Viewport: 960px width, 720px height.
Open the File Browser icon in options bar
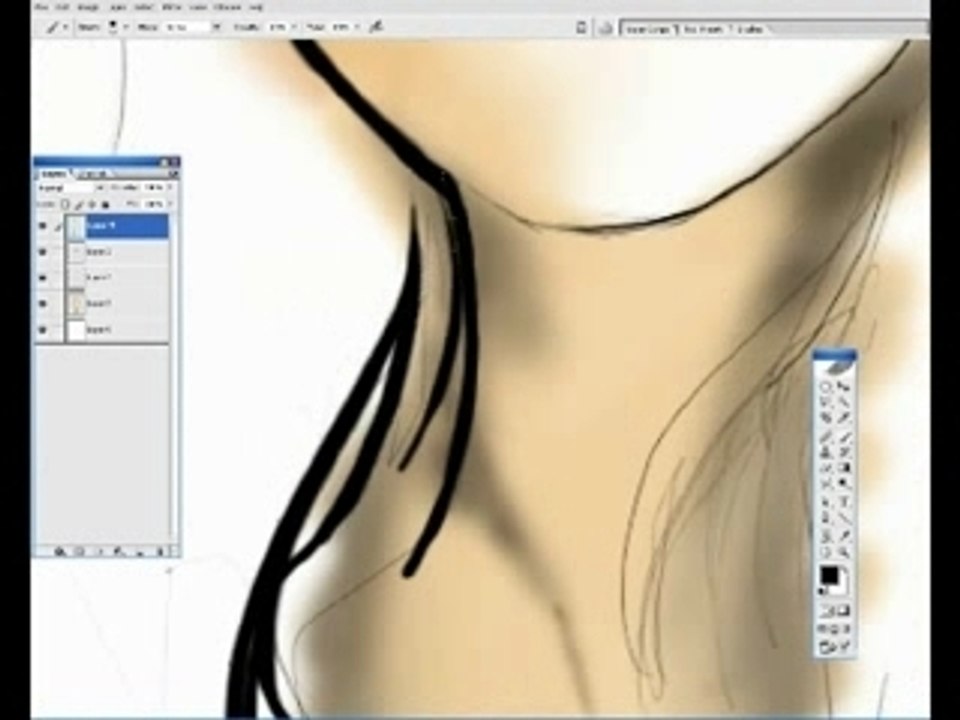pos(606,28)
